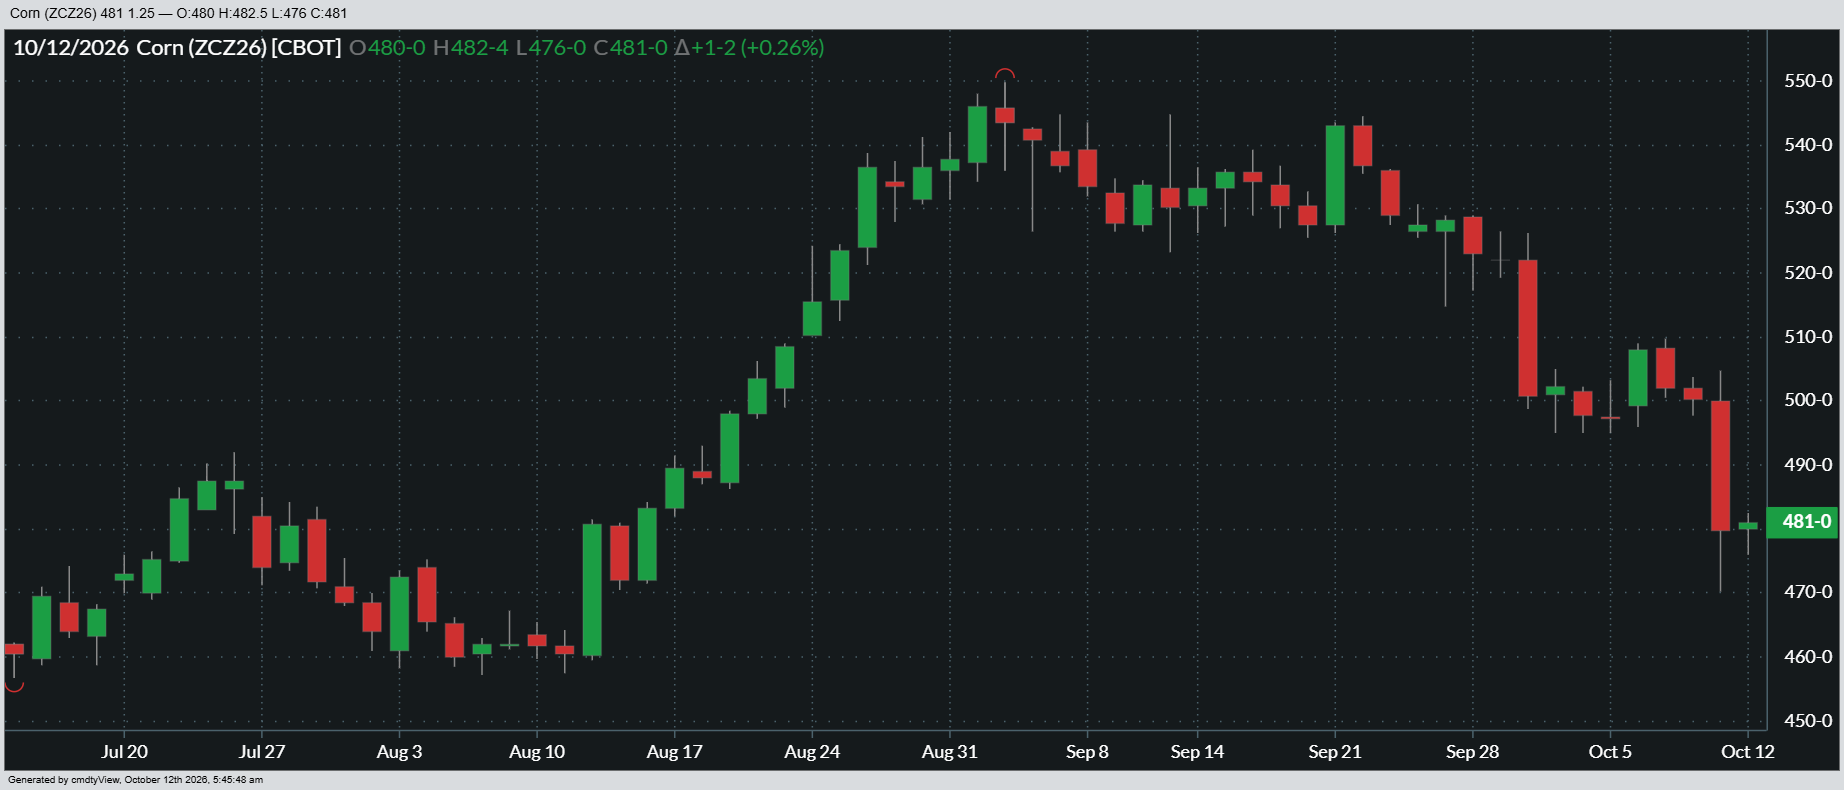Click the C481-0 close value
1844x790 pixels.
click(x=630, y=48)
